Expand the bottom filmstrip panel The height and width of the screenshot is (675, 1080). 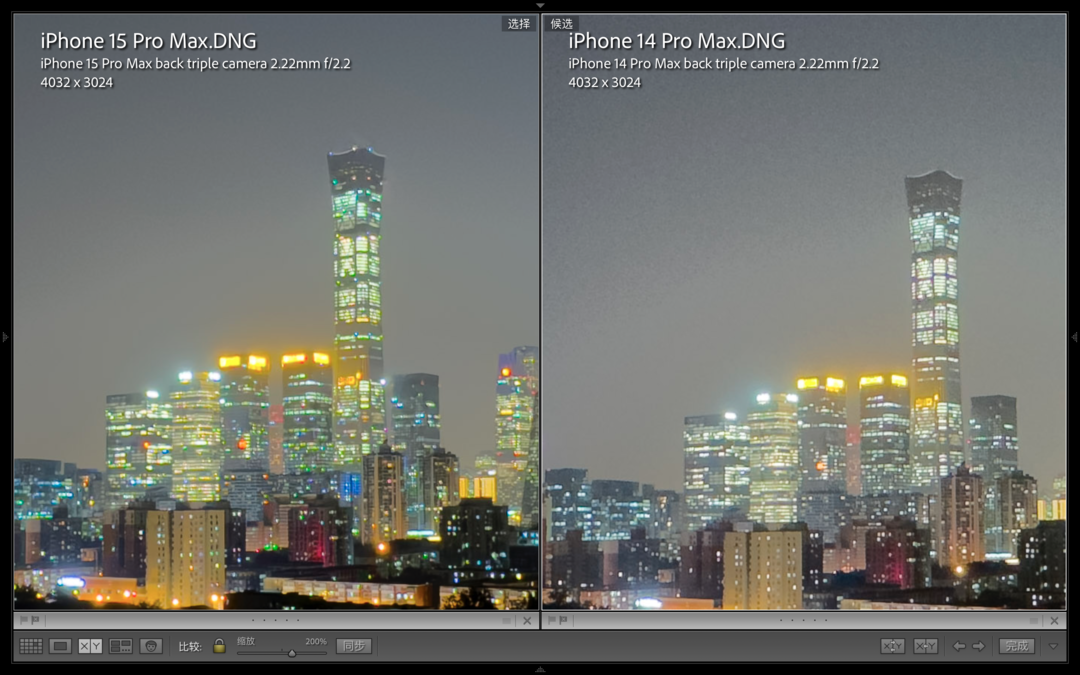click(540, 669)
